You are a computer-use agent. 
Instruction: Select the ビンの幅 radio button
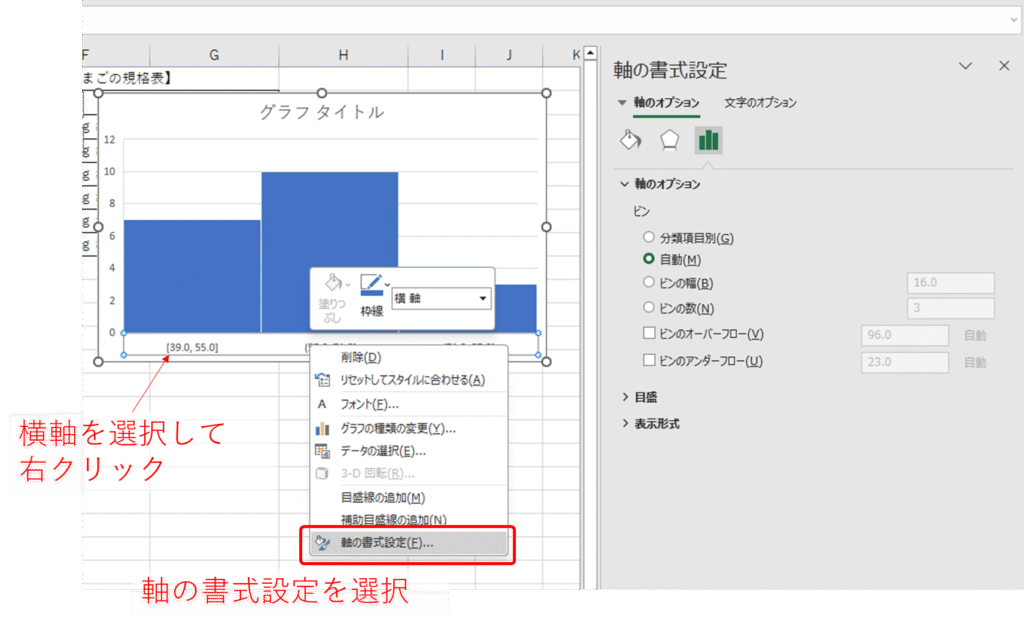pyautogui.click(x=649, y=283)
